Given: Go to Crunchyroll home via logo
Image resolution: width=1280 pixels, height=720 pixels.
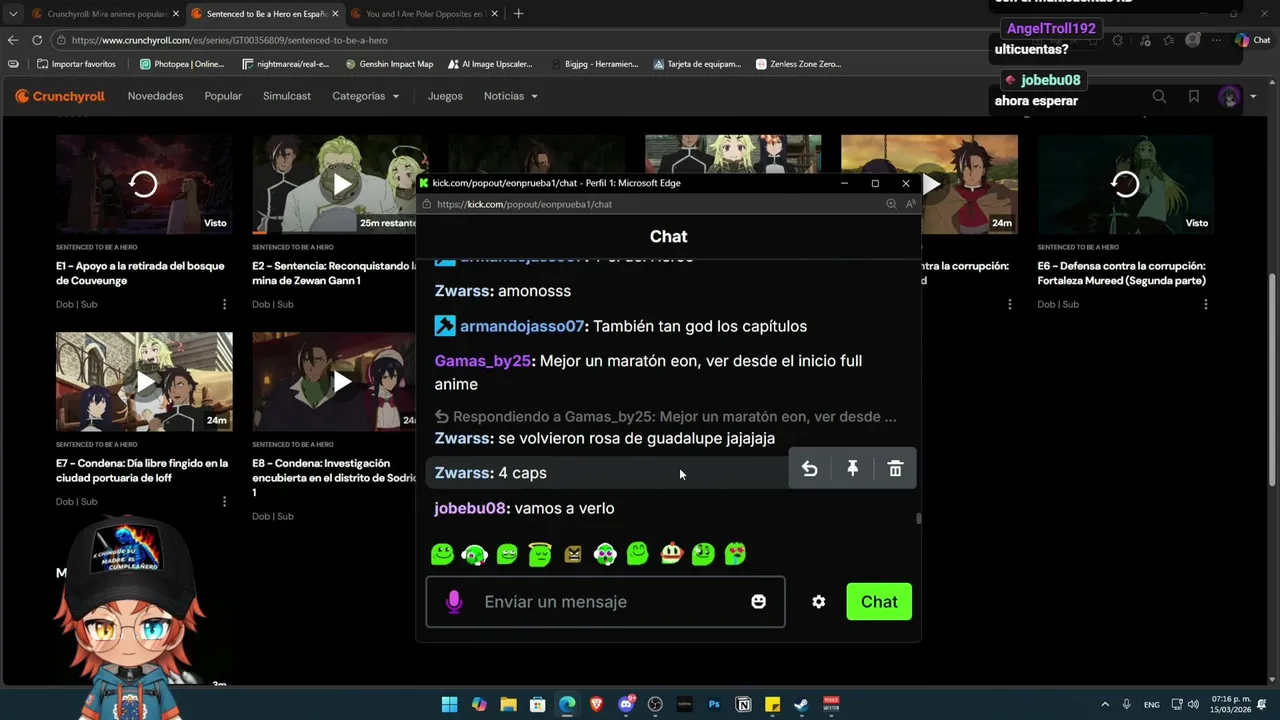Looking at the screenshot, I should click(60, 97).
